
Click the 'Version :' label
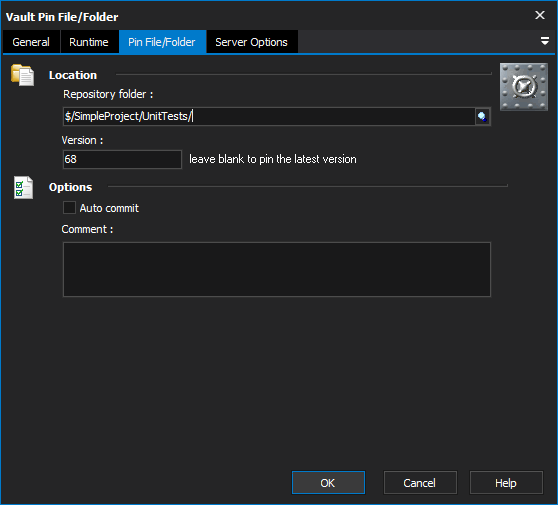point(82,140)
